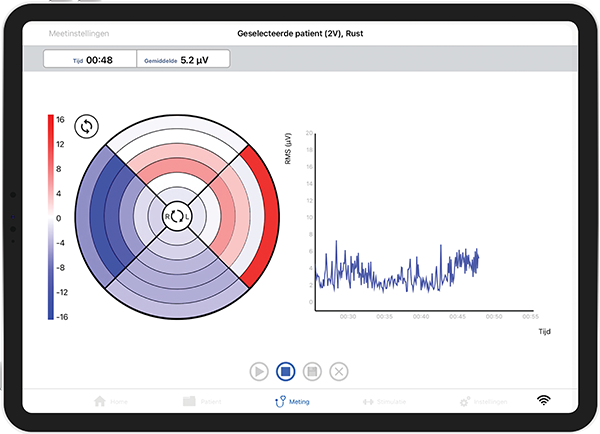Save the measurement with the floppy disk icon
600x434 pixels.
click(312, 372)
